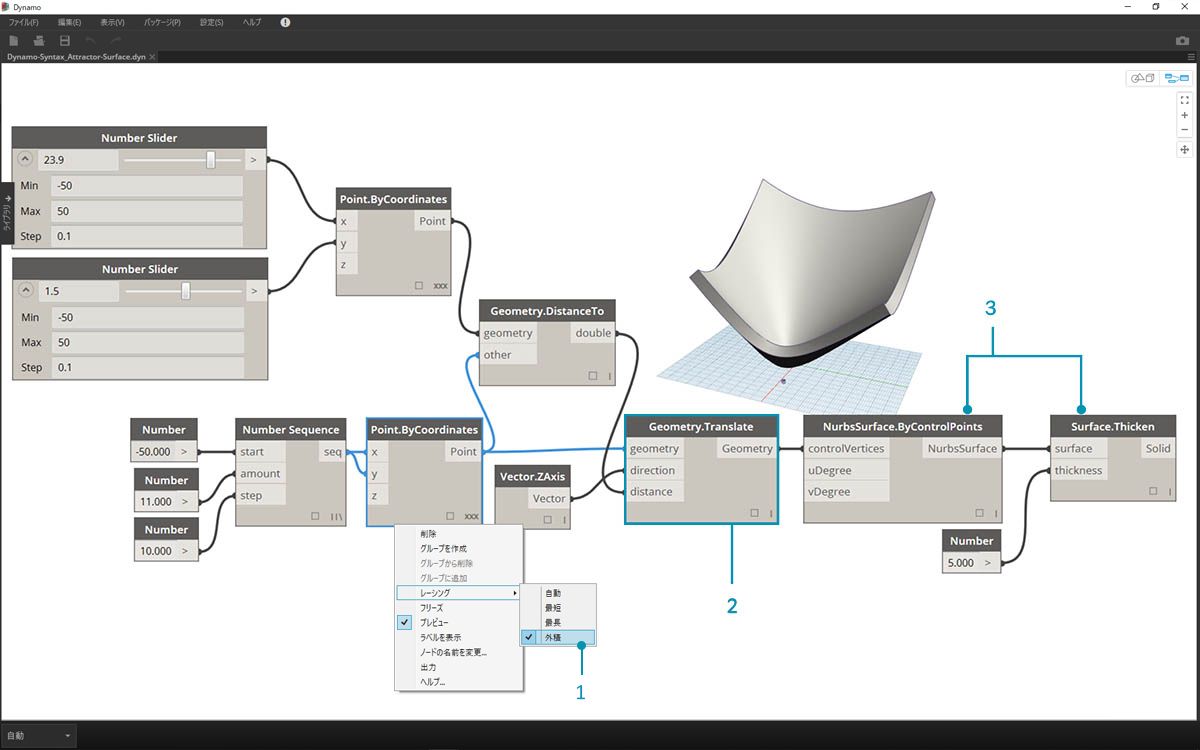Click the Open file toolbar icon
Screen dimensions: 1200x750
(39, 40)
